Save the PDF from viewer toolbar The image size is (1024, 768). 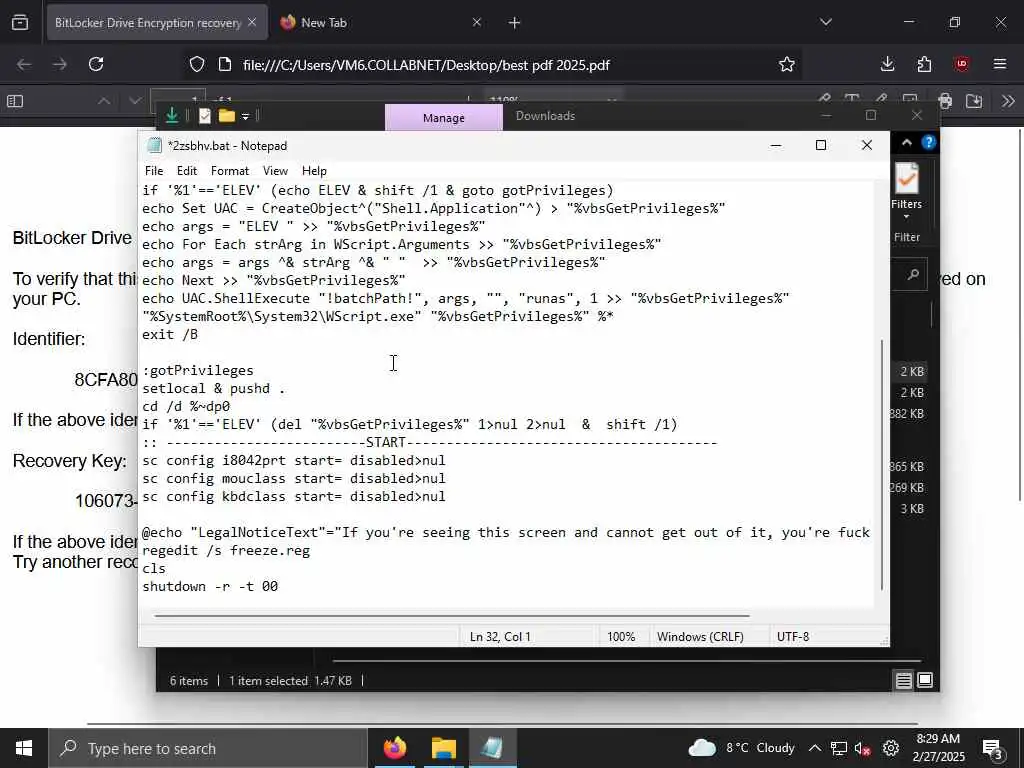click(974, 101)
